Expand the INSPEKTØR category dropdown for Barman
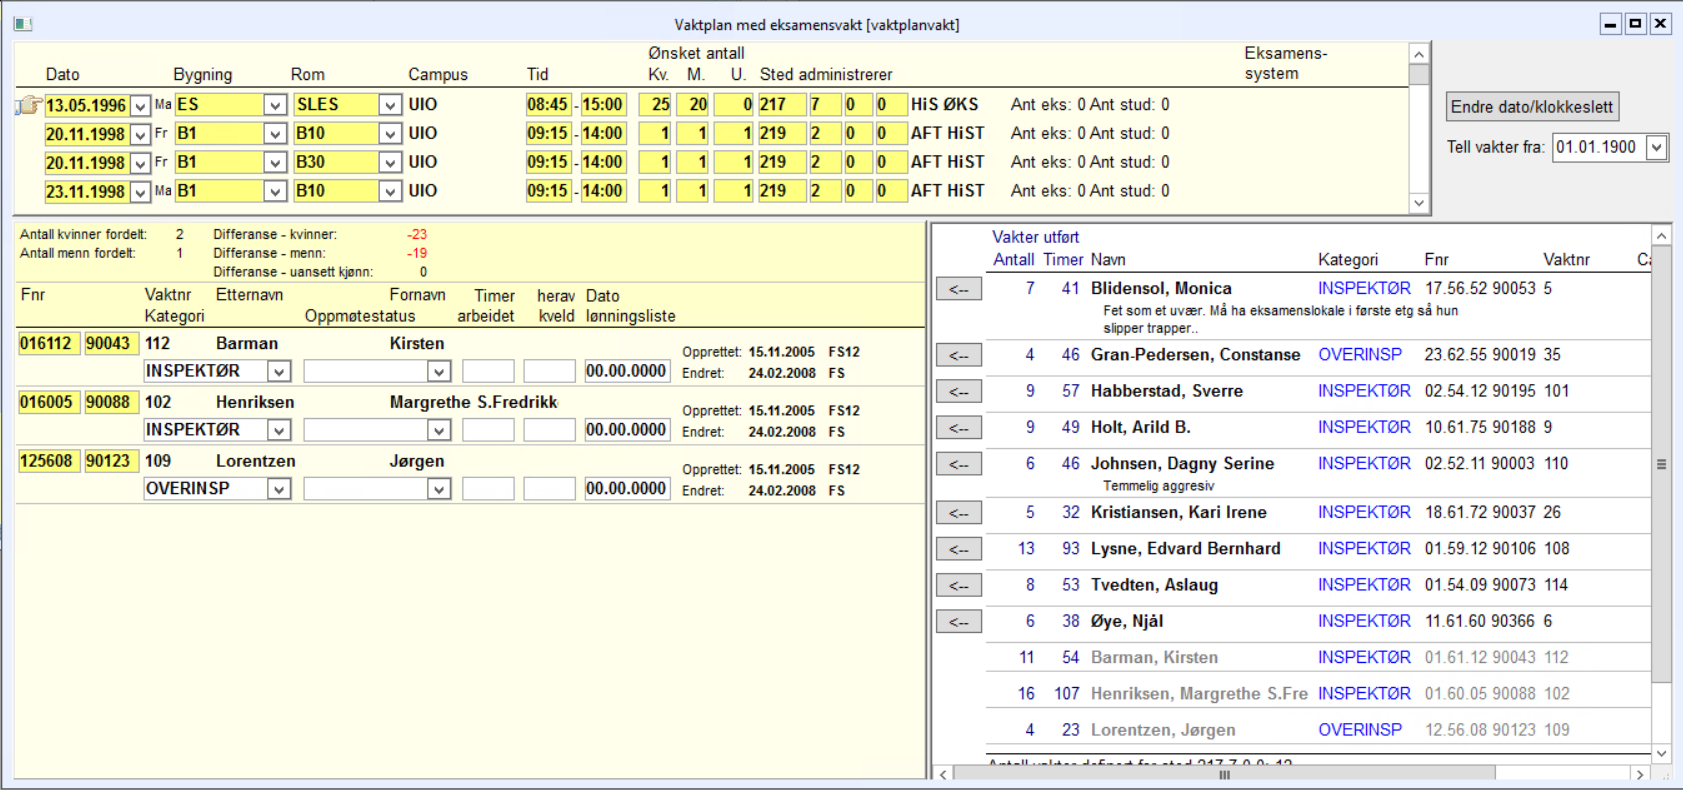1683x790 pixels. (x=279, y=372)
